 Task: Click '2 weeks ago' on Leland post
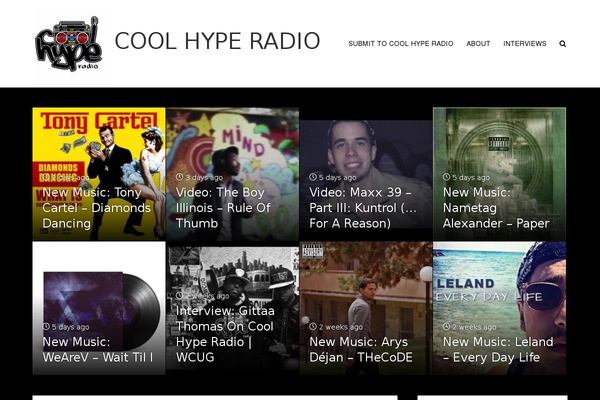tap(474, 327)
